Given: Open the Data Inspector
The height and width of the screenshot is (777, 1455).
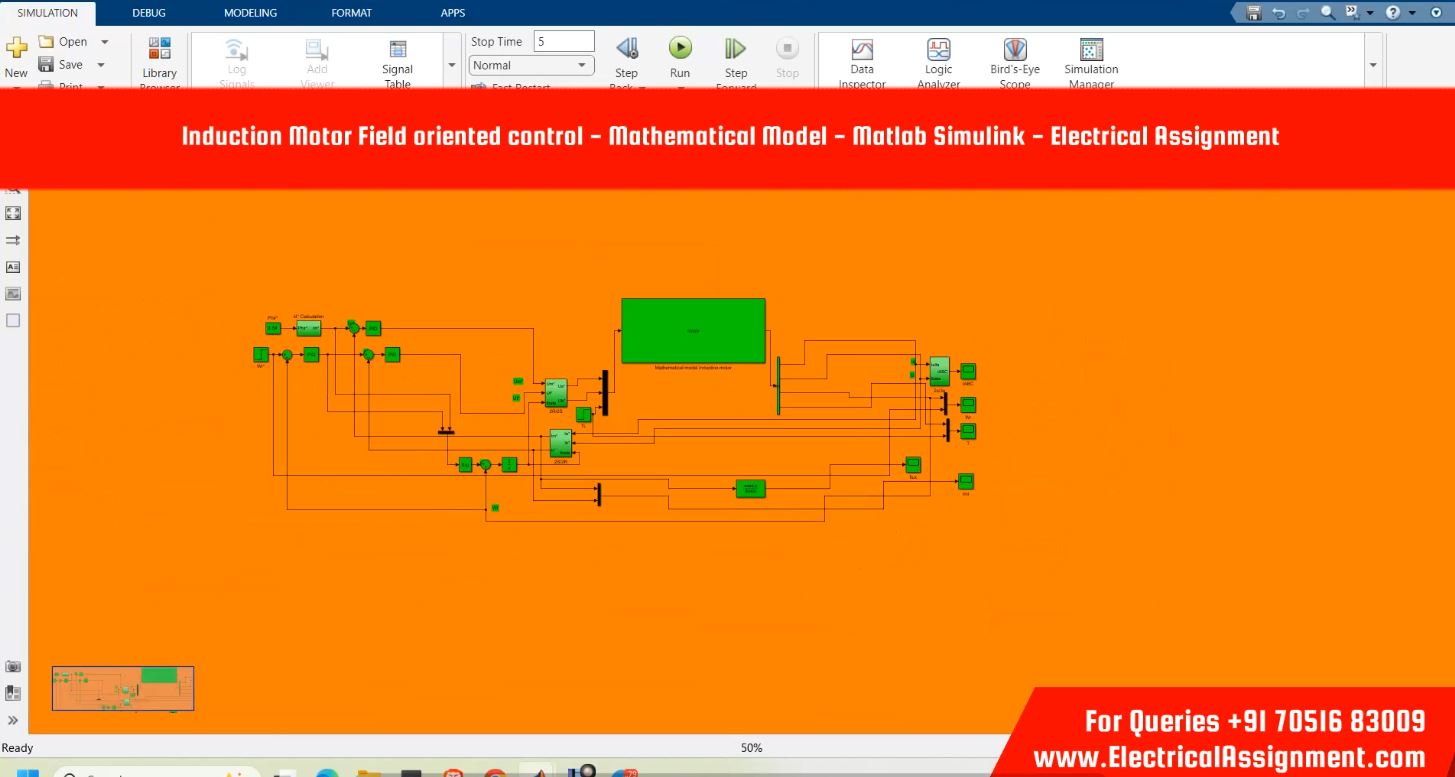Looking at the screenshot, I should [862, 63].
